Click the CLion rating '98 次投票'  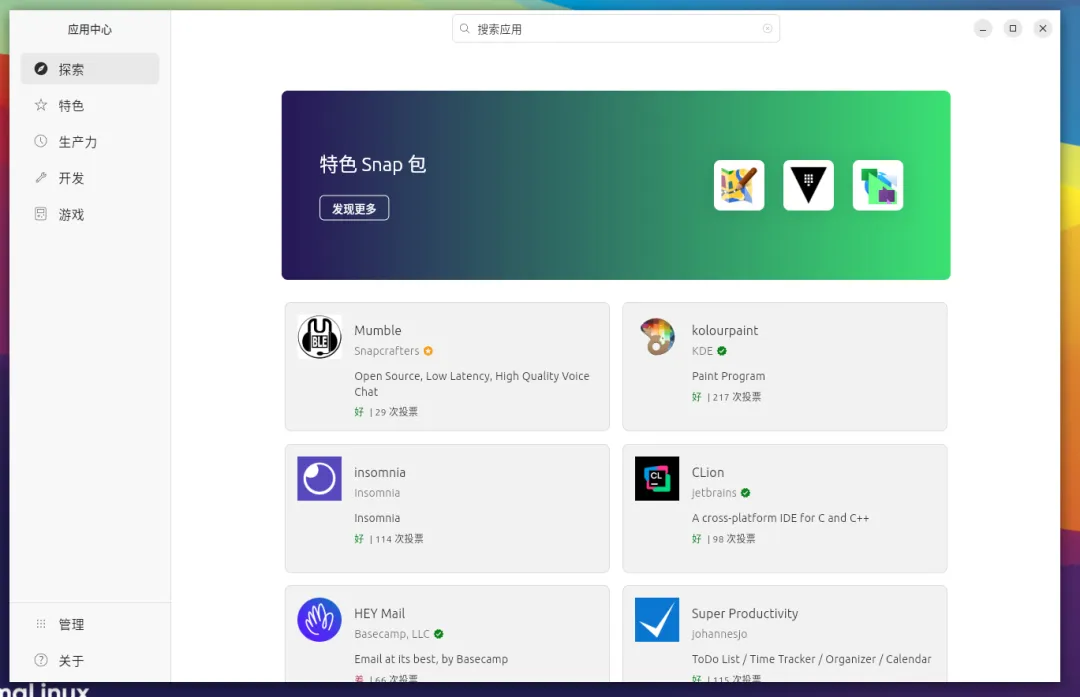tap(734, 539)
